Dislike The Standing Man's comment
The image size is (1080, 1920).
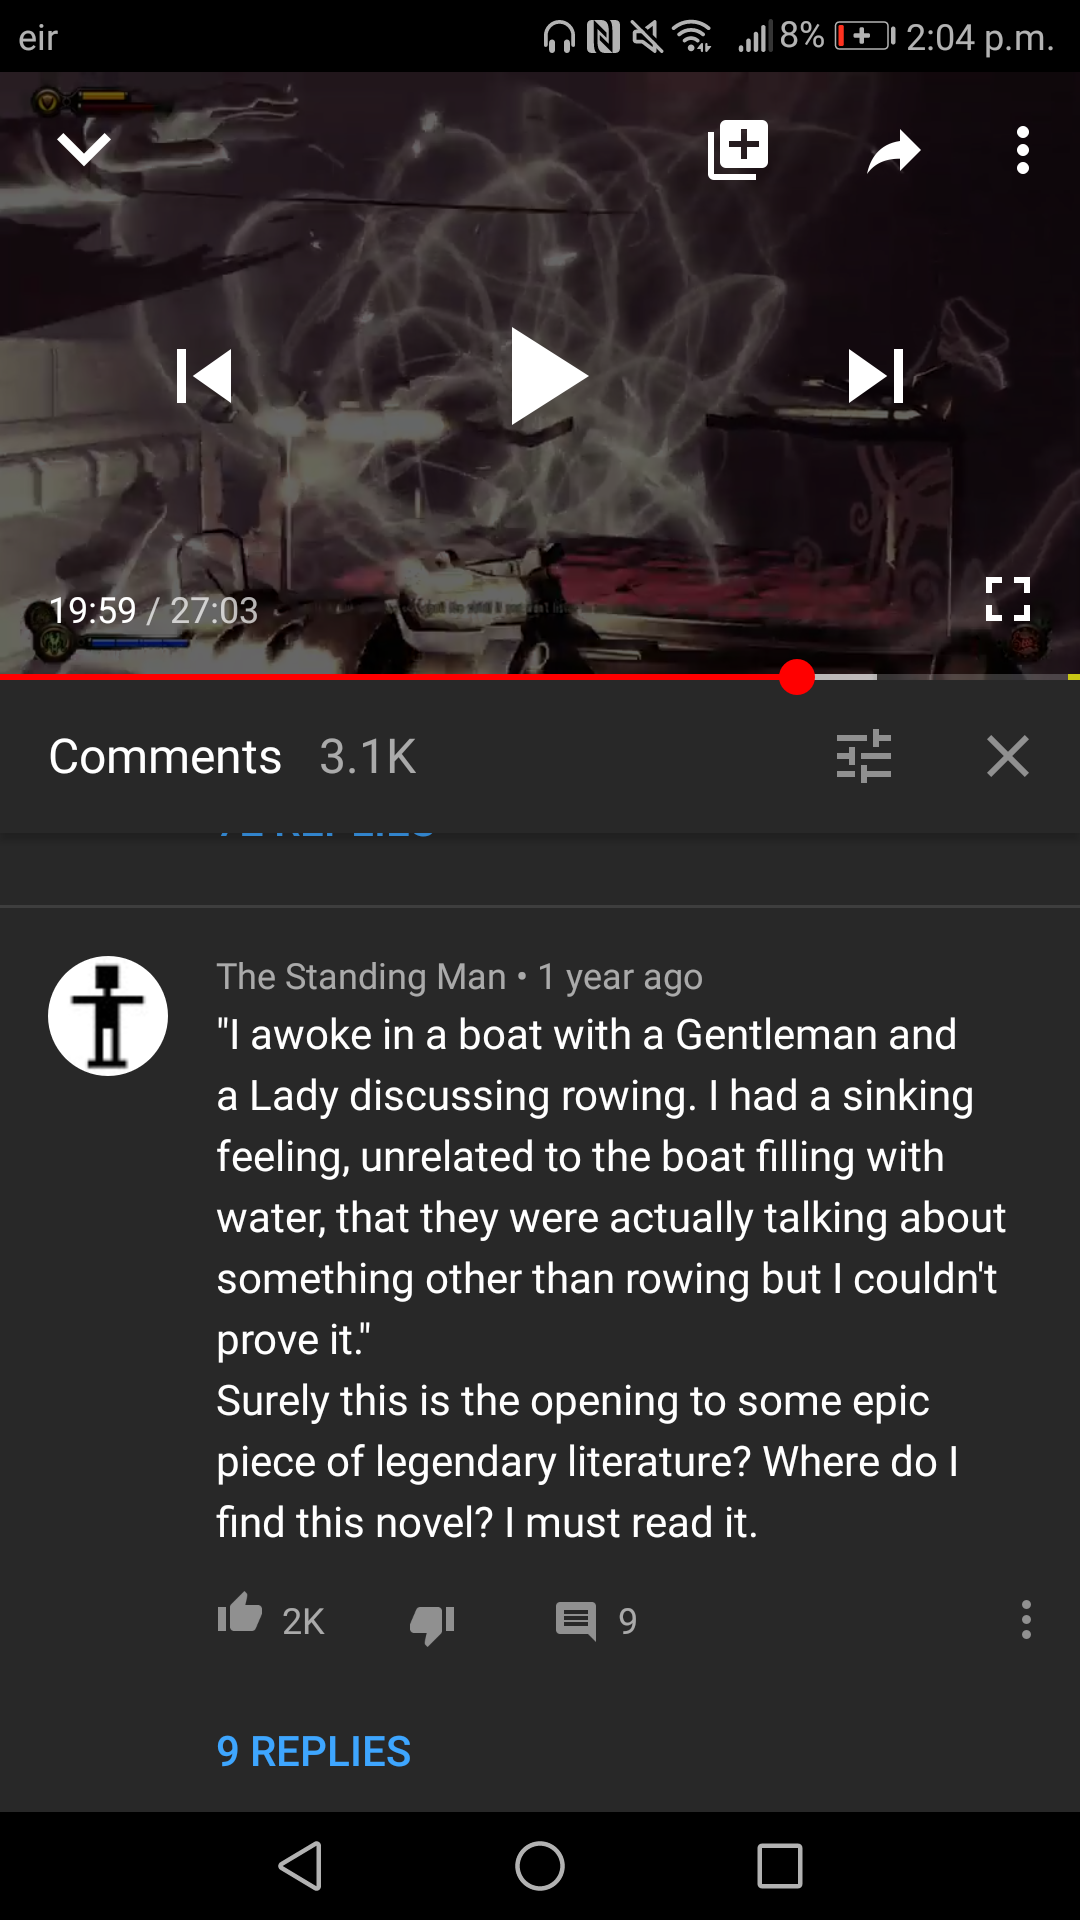(432, 1623)
